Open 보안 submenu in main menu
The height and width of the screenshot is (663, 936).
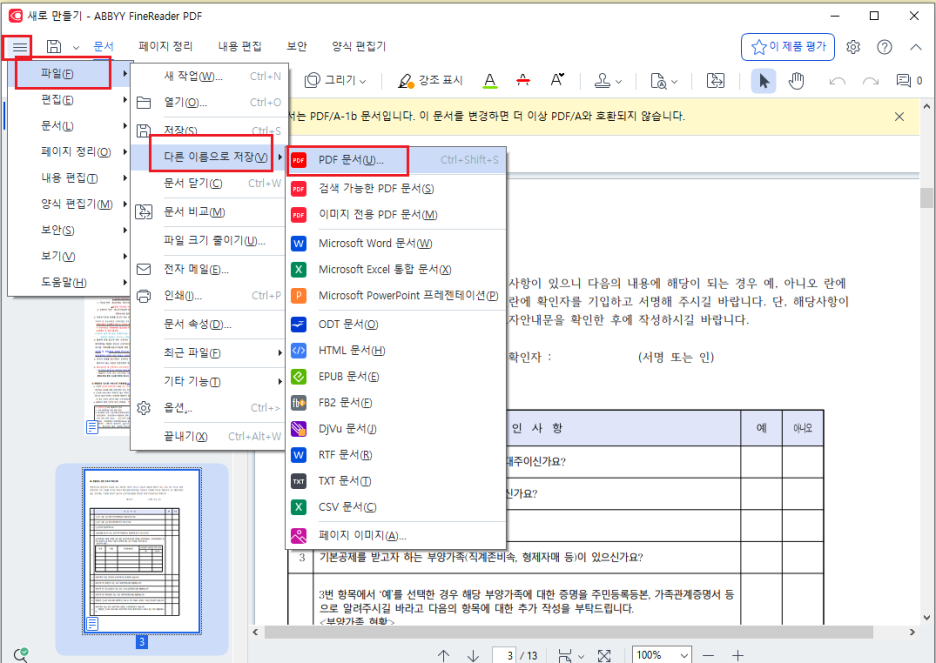(69, 230)
